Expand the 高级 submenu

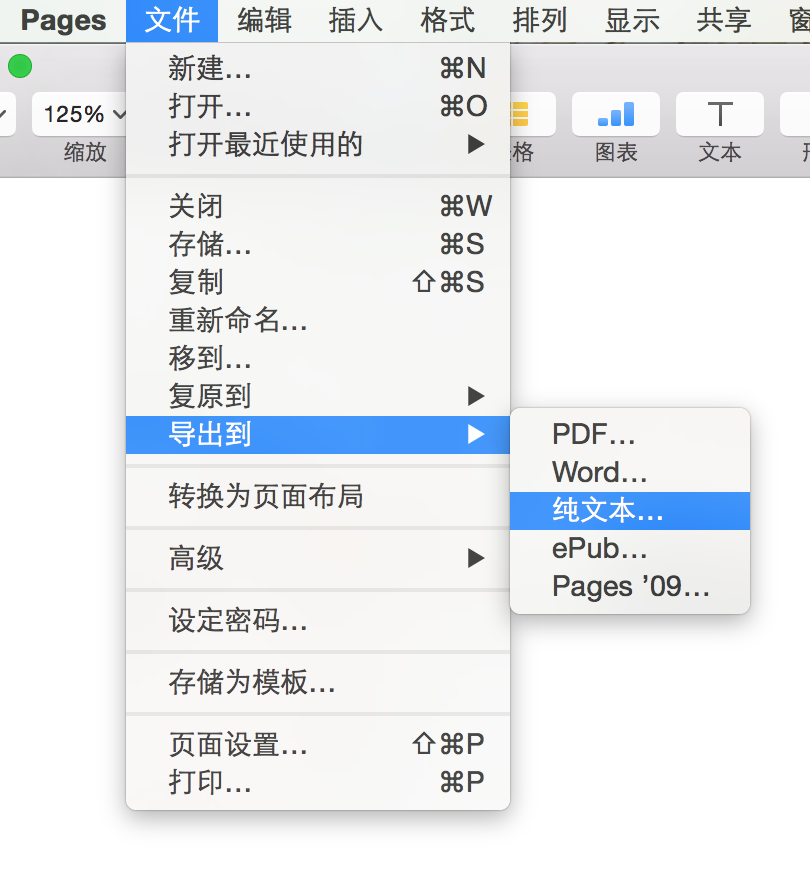[318, 558]
